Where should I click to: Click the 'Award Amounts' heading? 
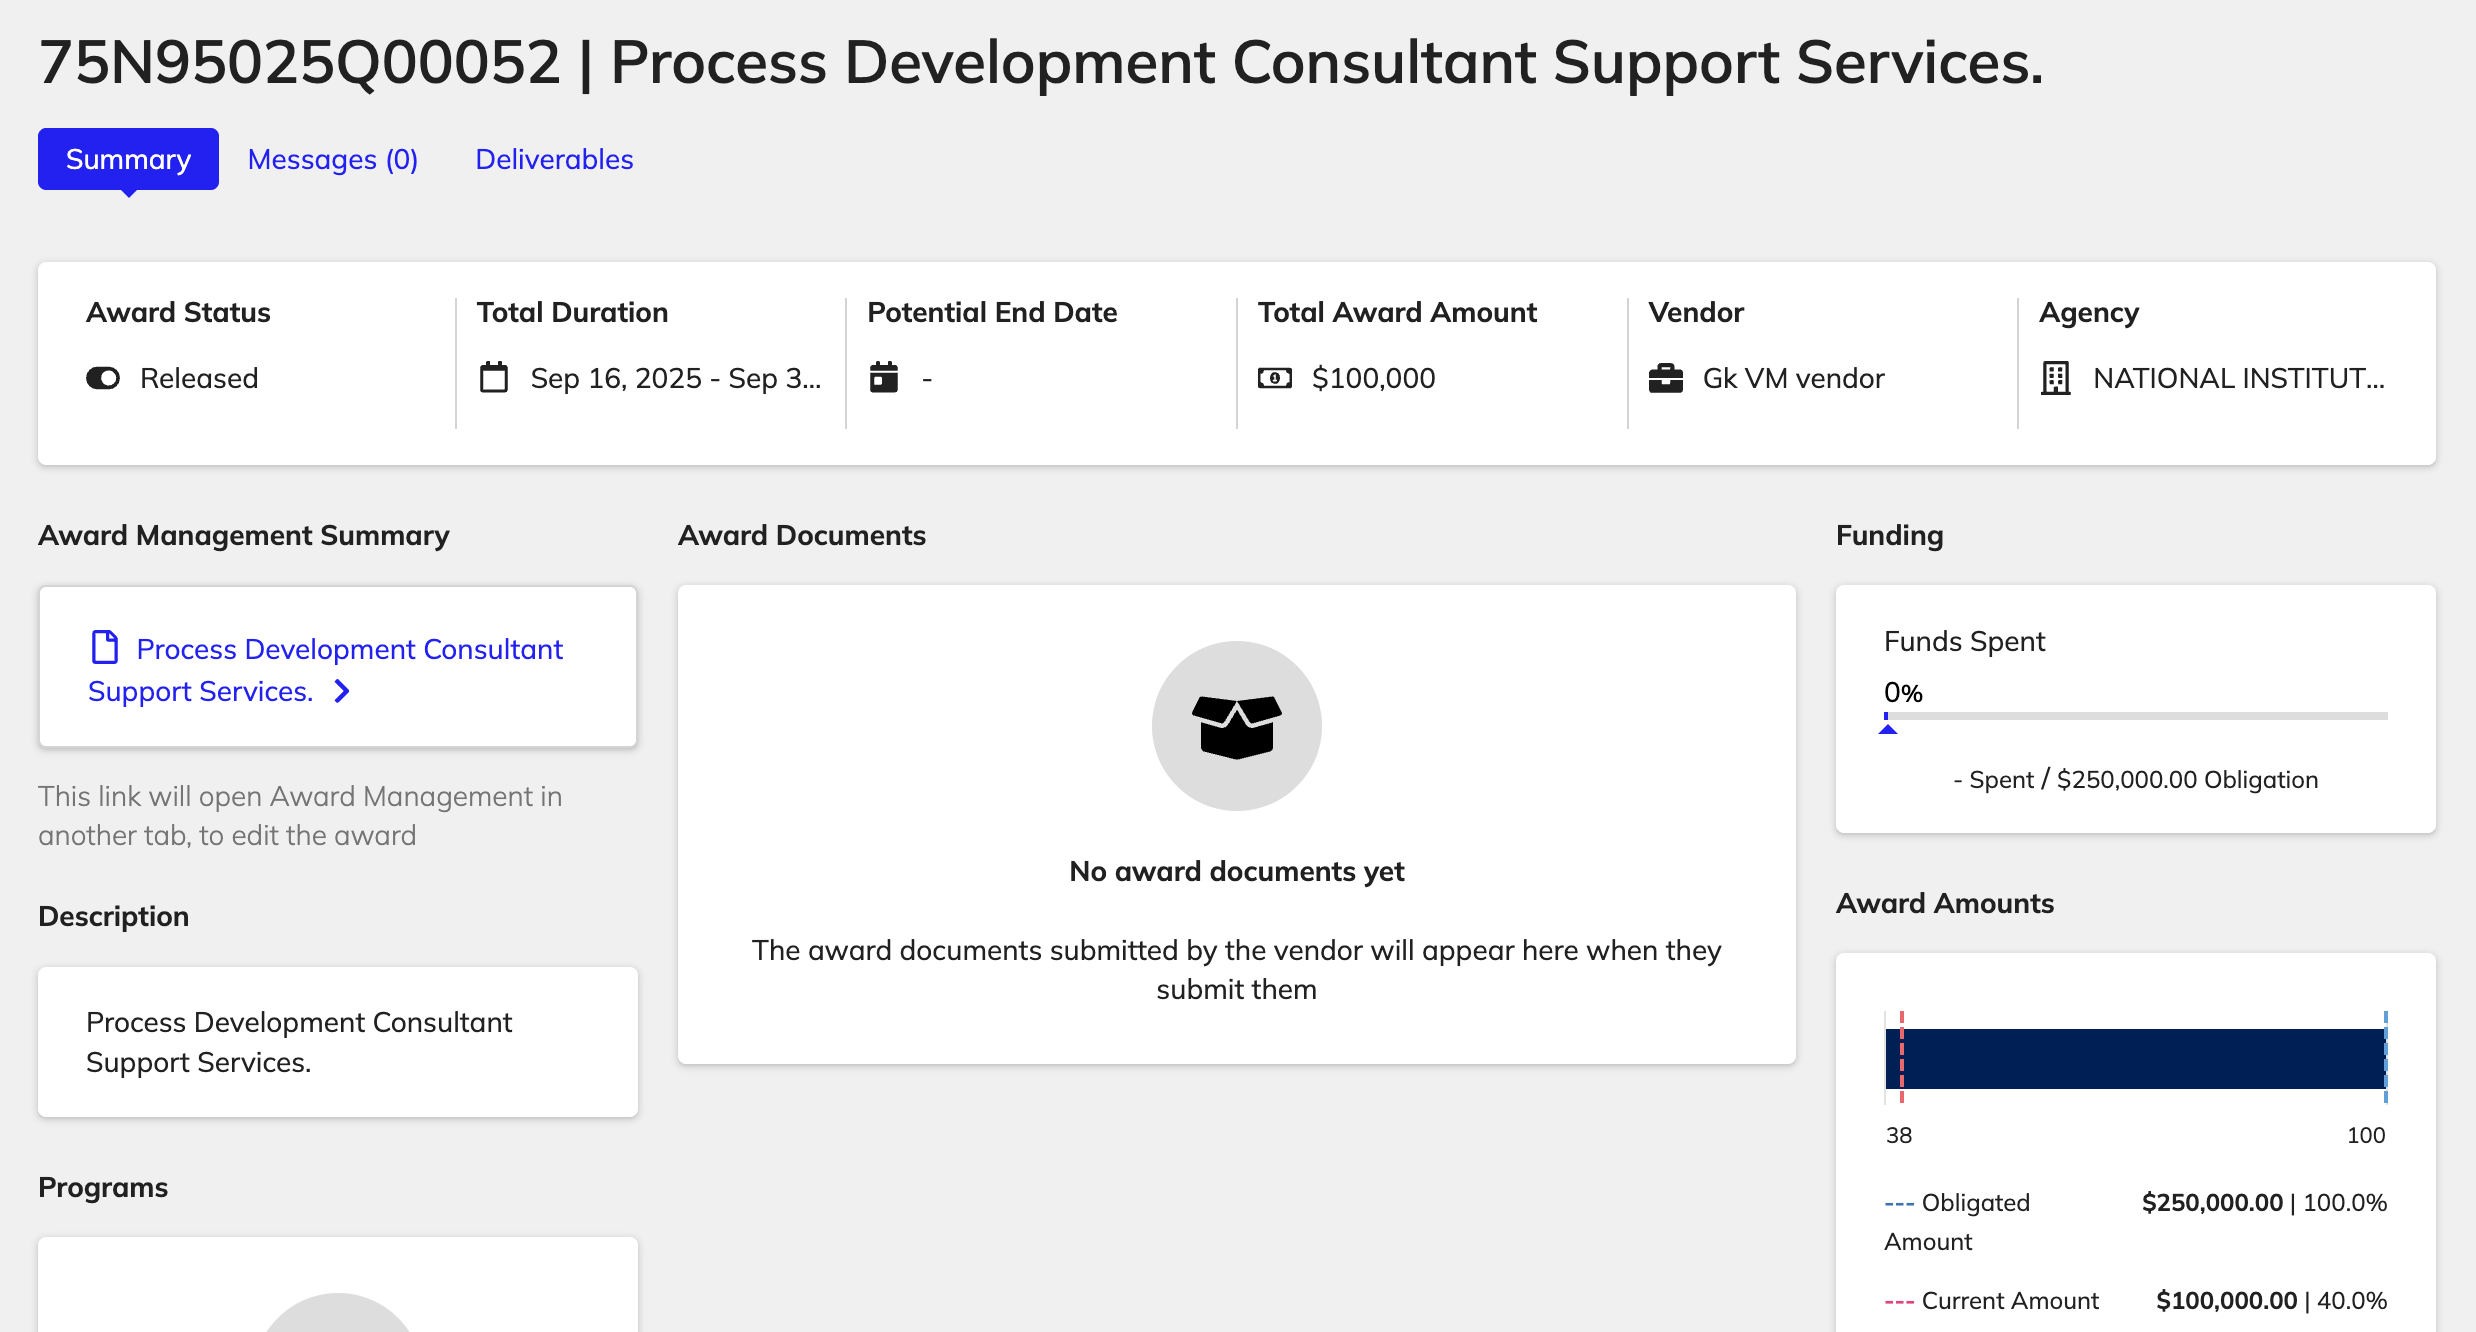tap(1945, 903)
